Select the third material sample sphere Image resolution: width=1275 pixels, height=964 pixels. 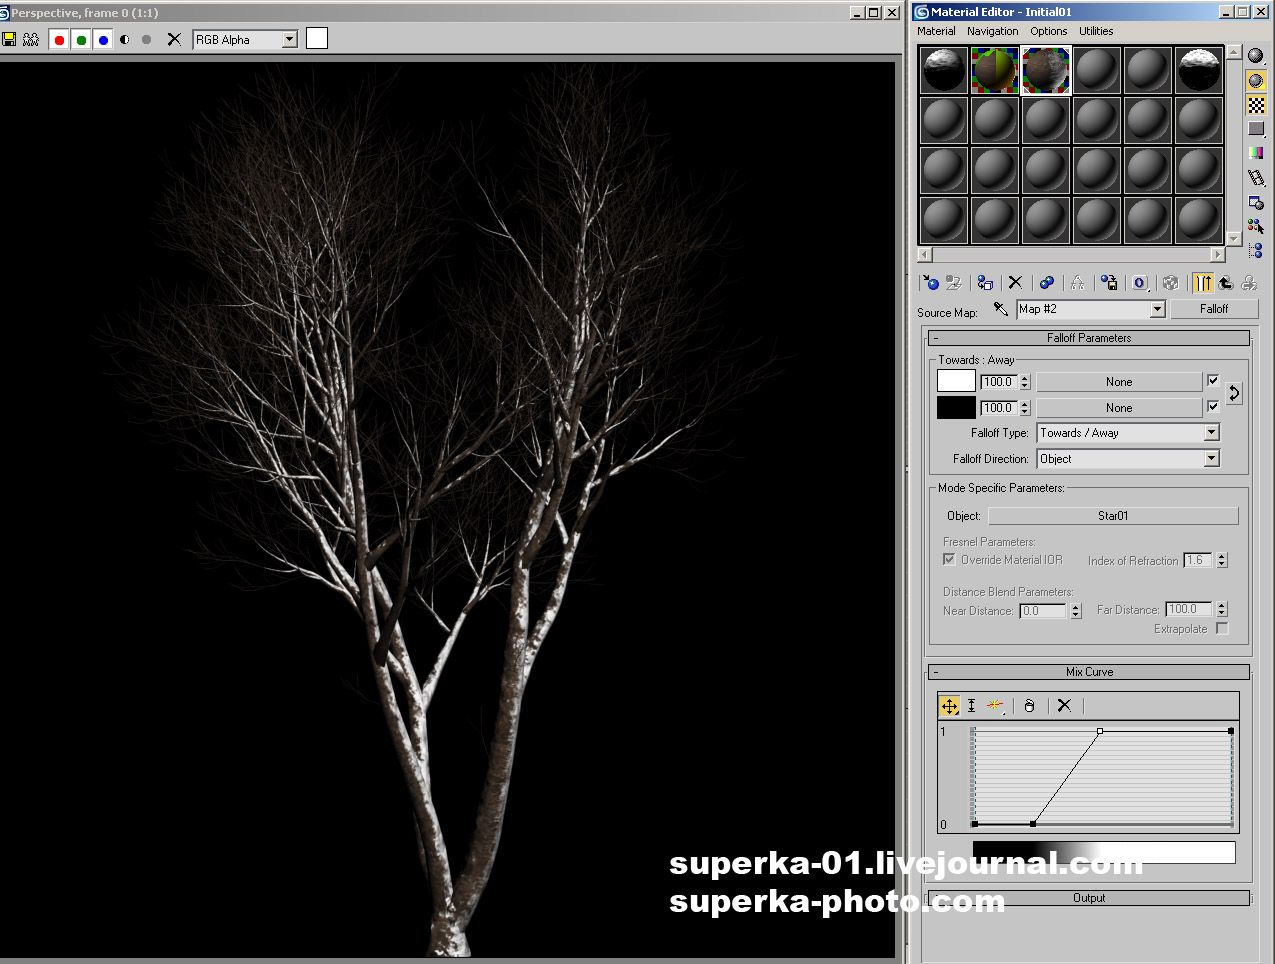point(1045,70)
